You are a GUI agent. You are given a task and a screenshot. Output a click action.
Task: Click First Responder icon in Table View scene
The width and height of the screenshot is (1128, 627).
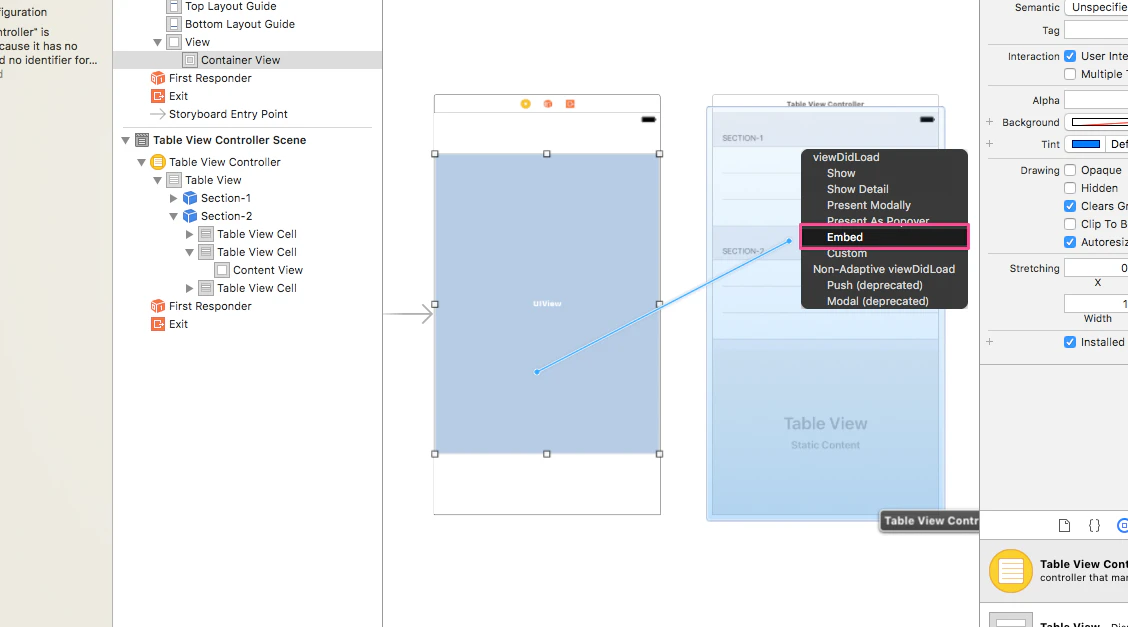point(158,306)
